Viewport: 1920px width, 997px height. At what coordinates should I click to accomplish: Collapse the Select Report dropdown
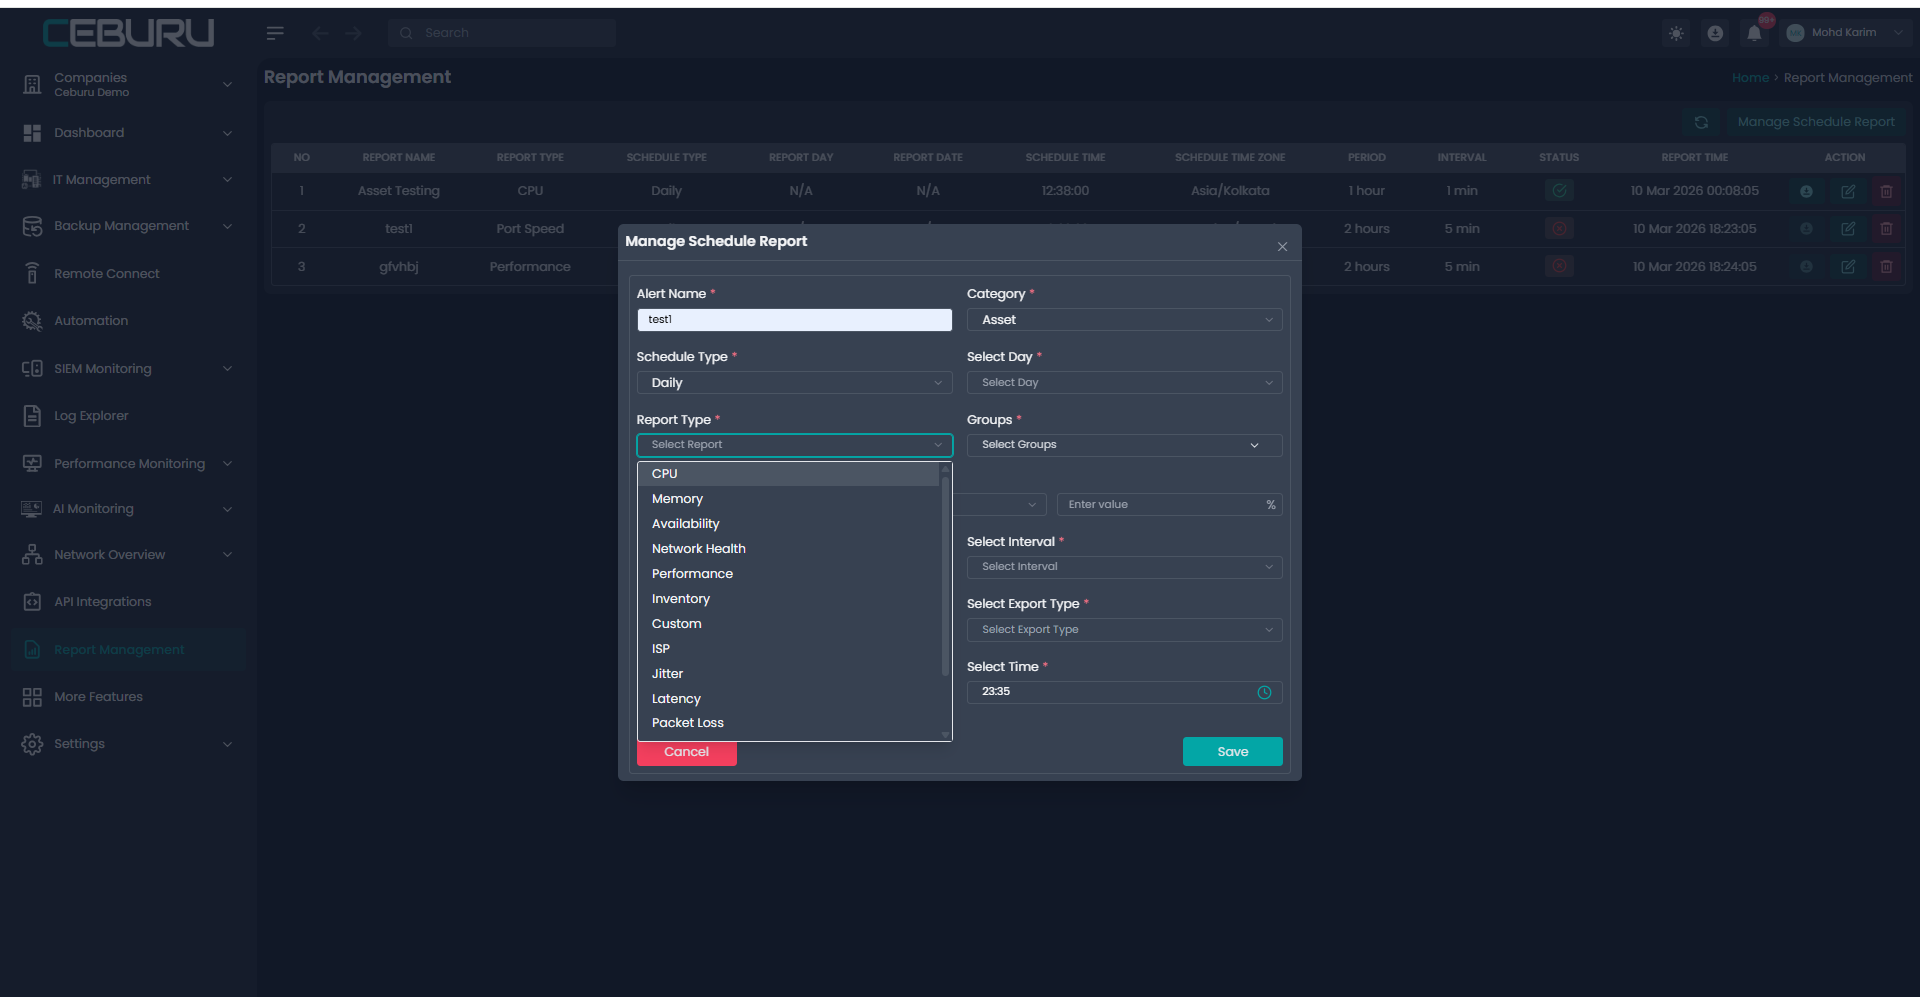point(794,445)
